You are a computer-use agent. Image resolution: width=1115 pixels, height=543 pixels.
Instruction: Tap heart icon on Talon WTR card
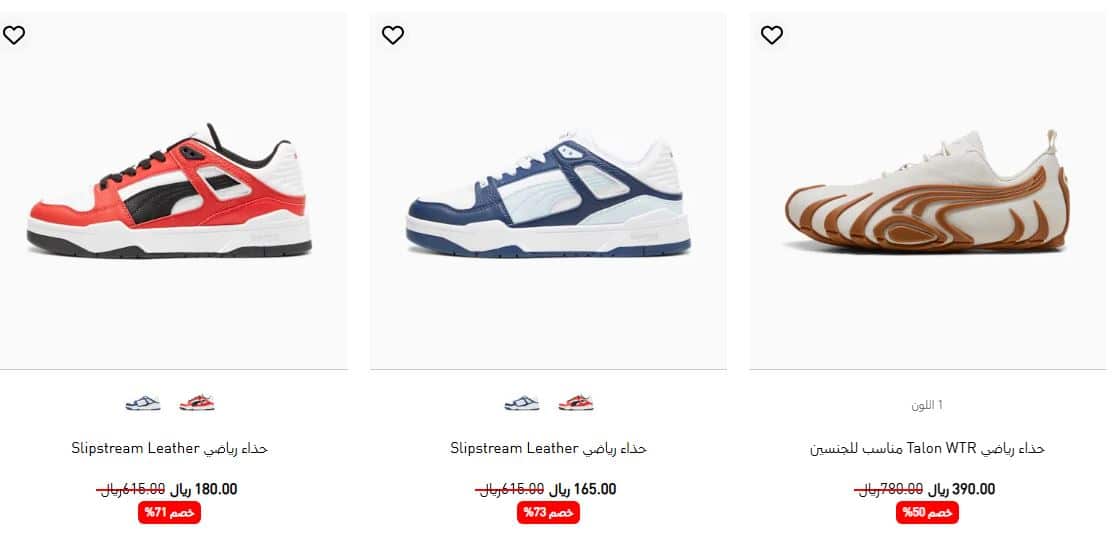(772, 35)
